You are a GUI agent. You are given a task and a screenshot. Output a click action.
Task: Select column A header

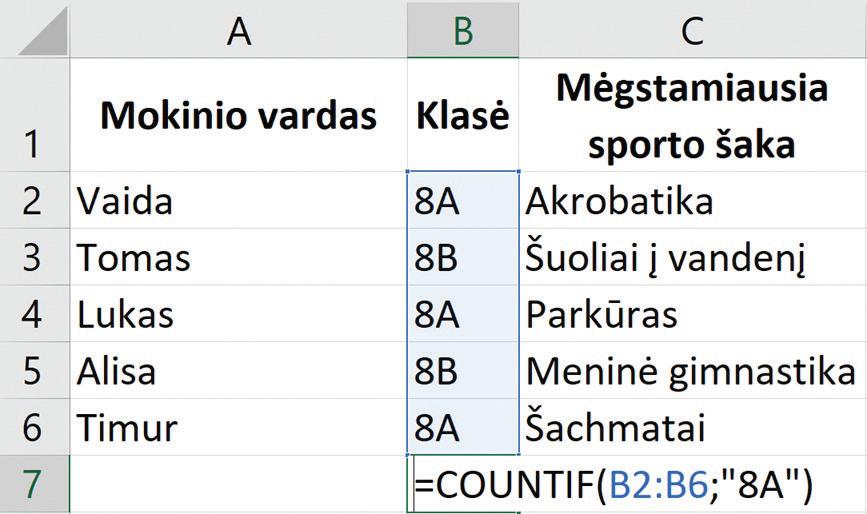coord(238,30)
